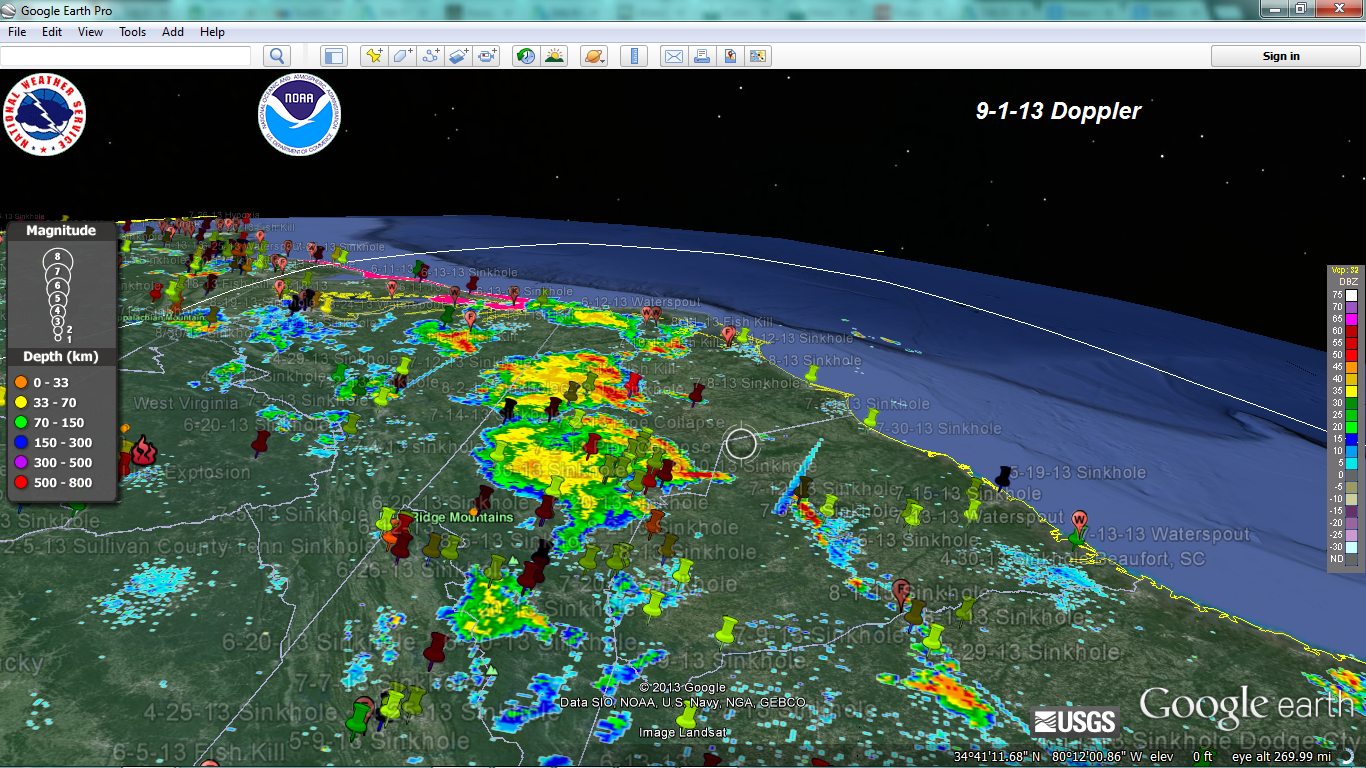Open the Add menu
The image size is (1366, 768).
click(x=173, y=32)
